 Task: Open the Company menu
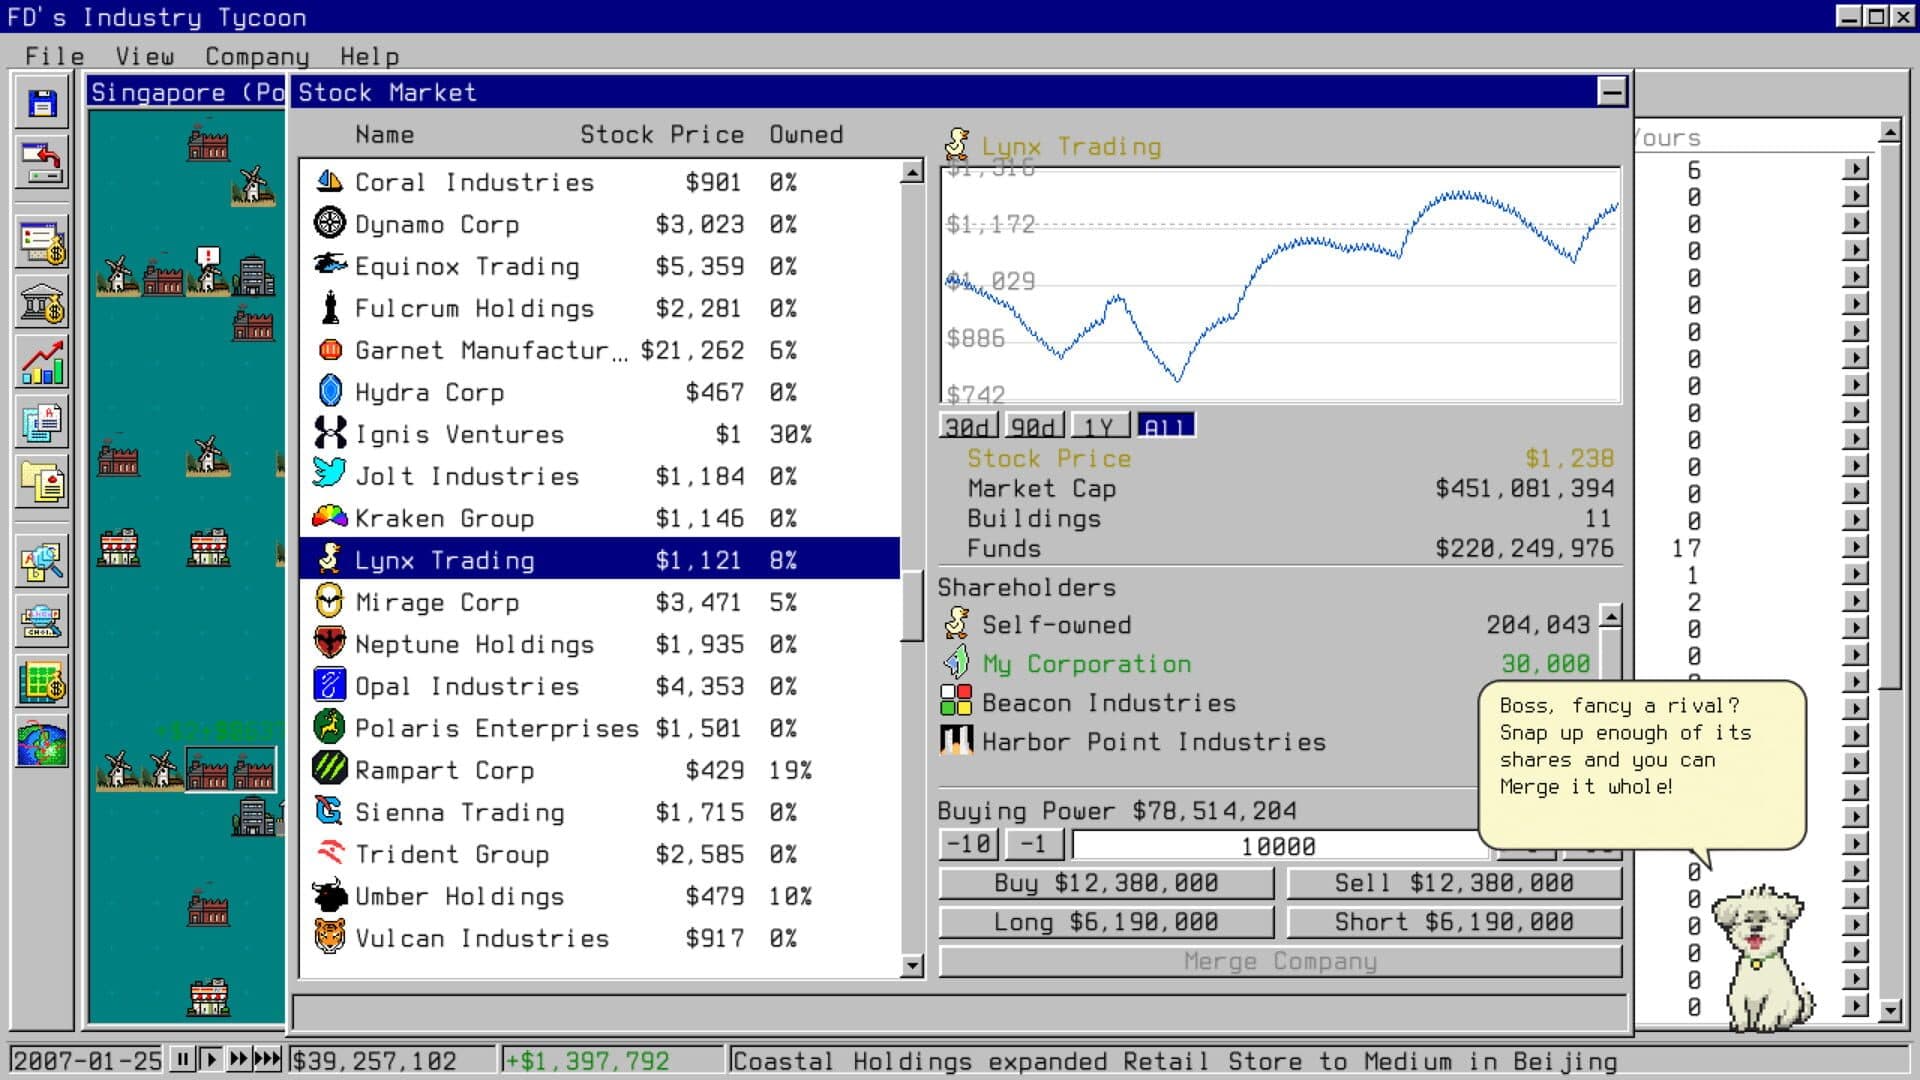[257, 56]
